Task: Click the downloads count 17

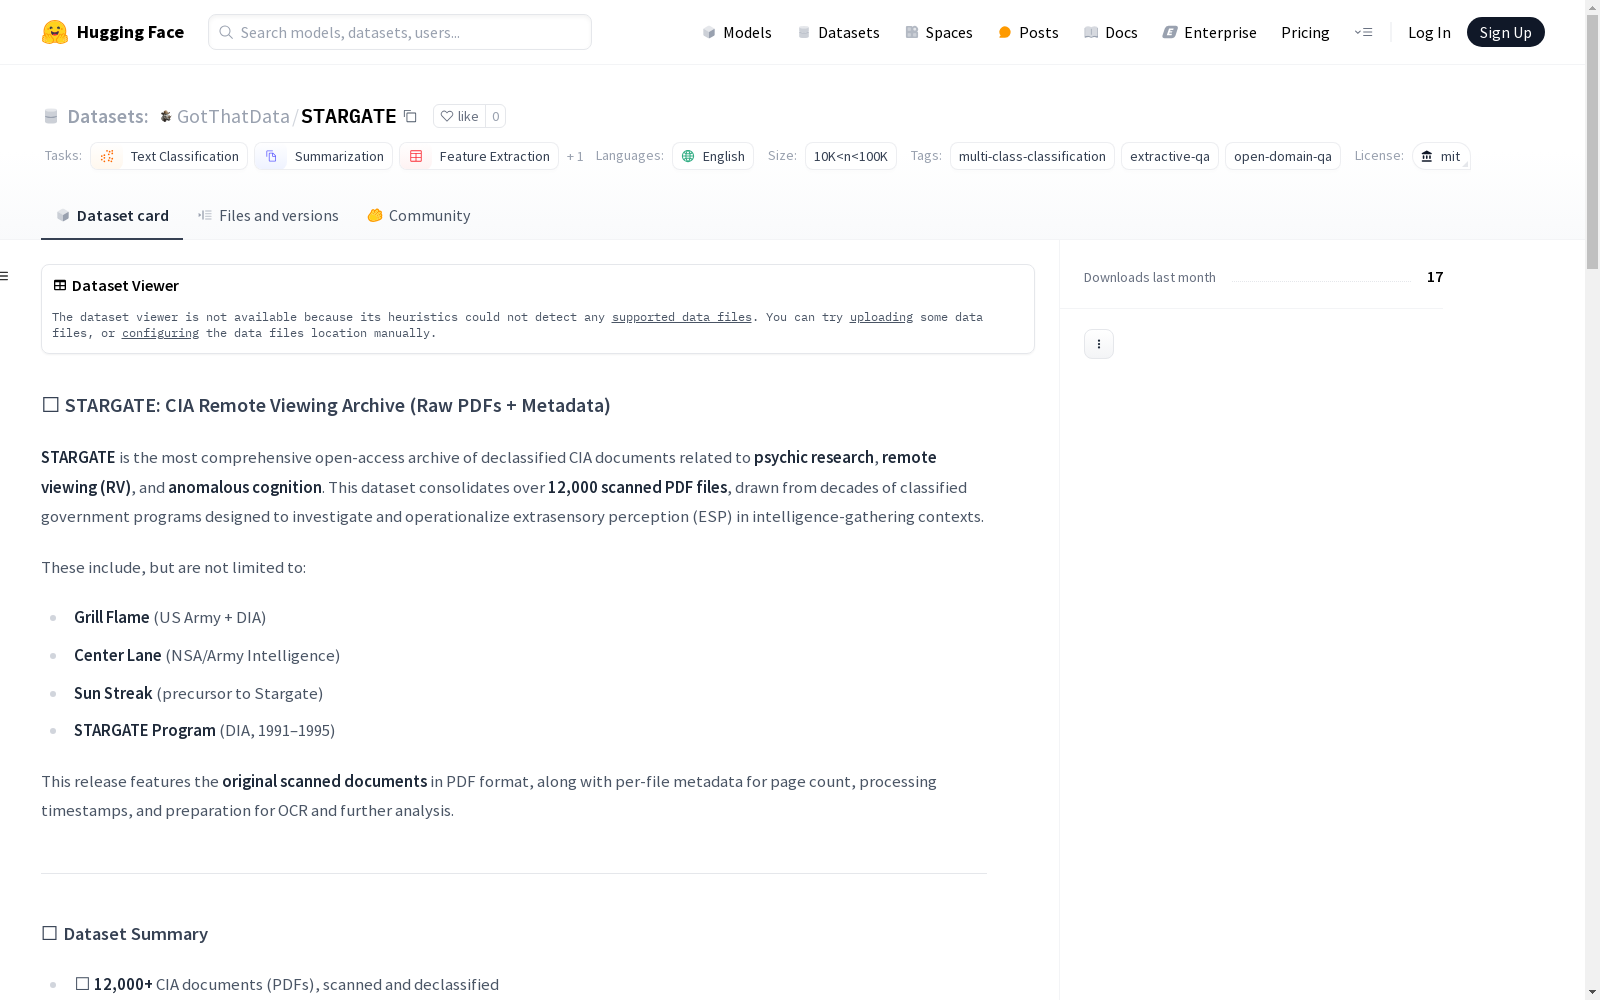Action: [1435, 277]
